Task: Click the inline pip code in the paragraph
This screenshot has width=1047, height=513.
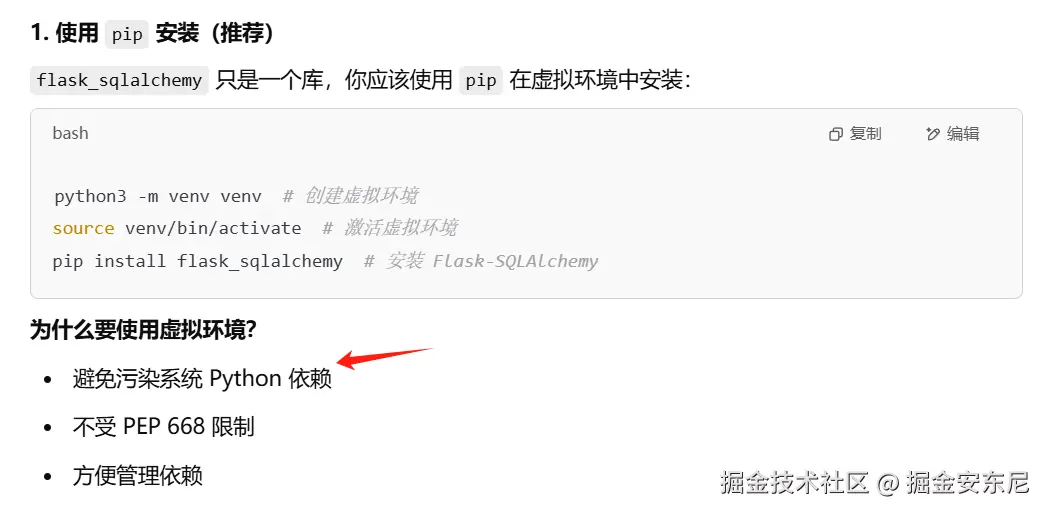Action: [481, 81]
